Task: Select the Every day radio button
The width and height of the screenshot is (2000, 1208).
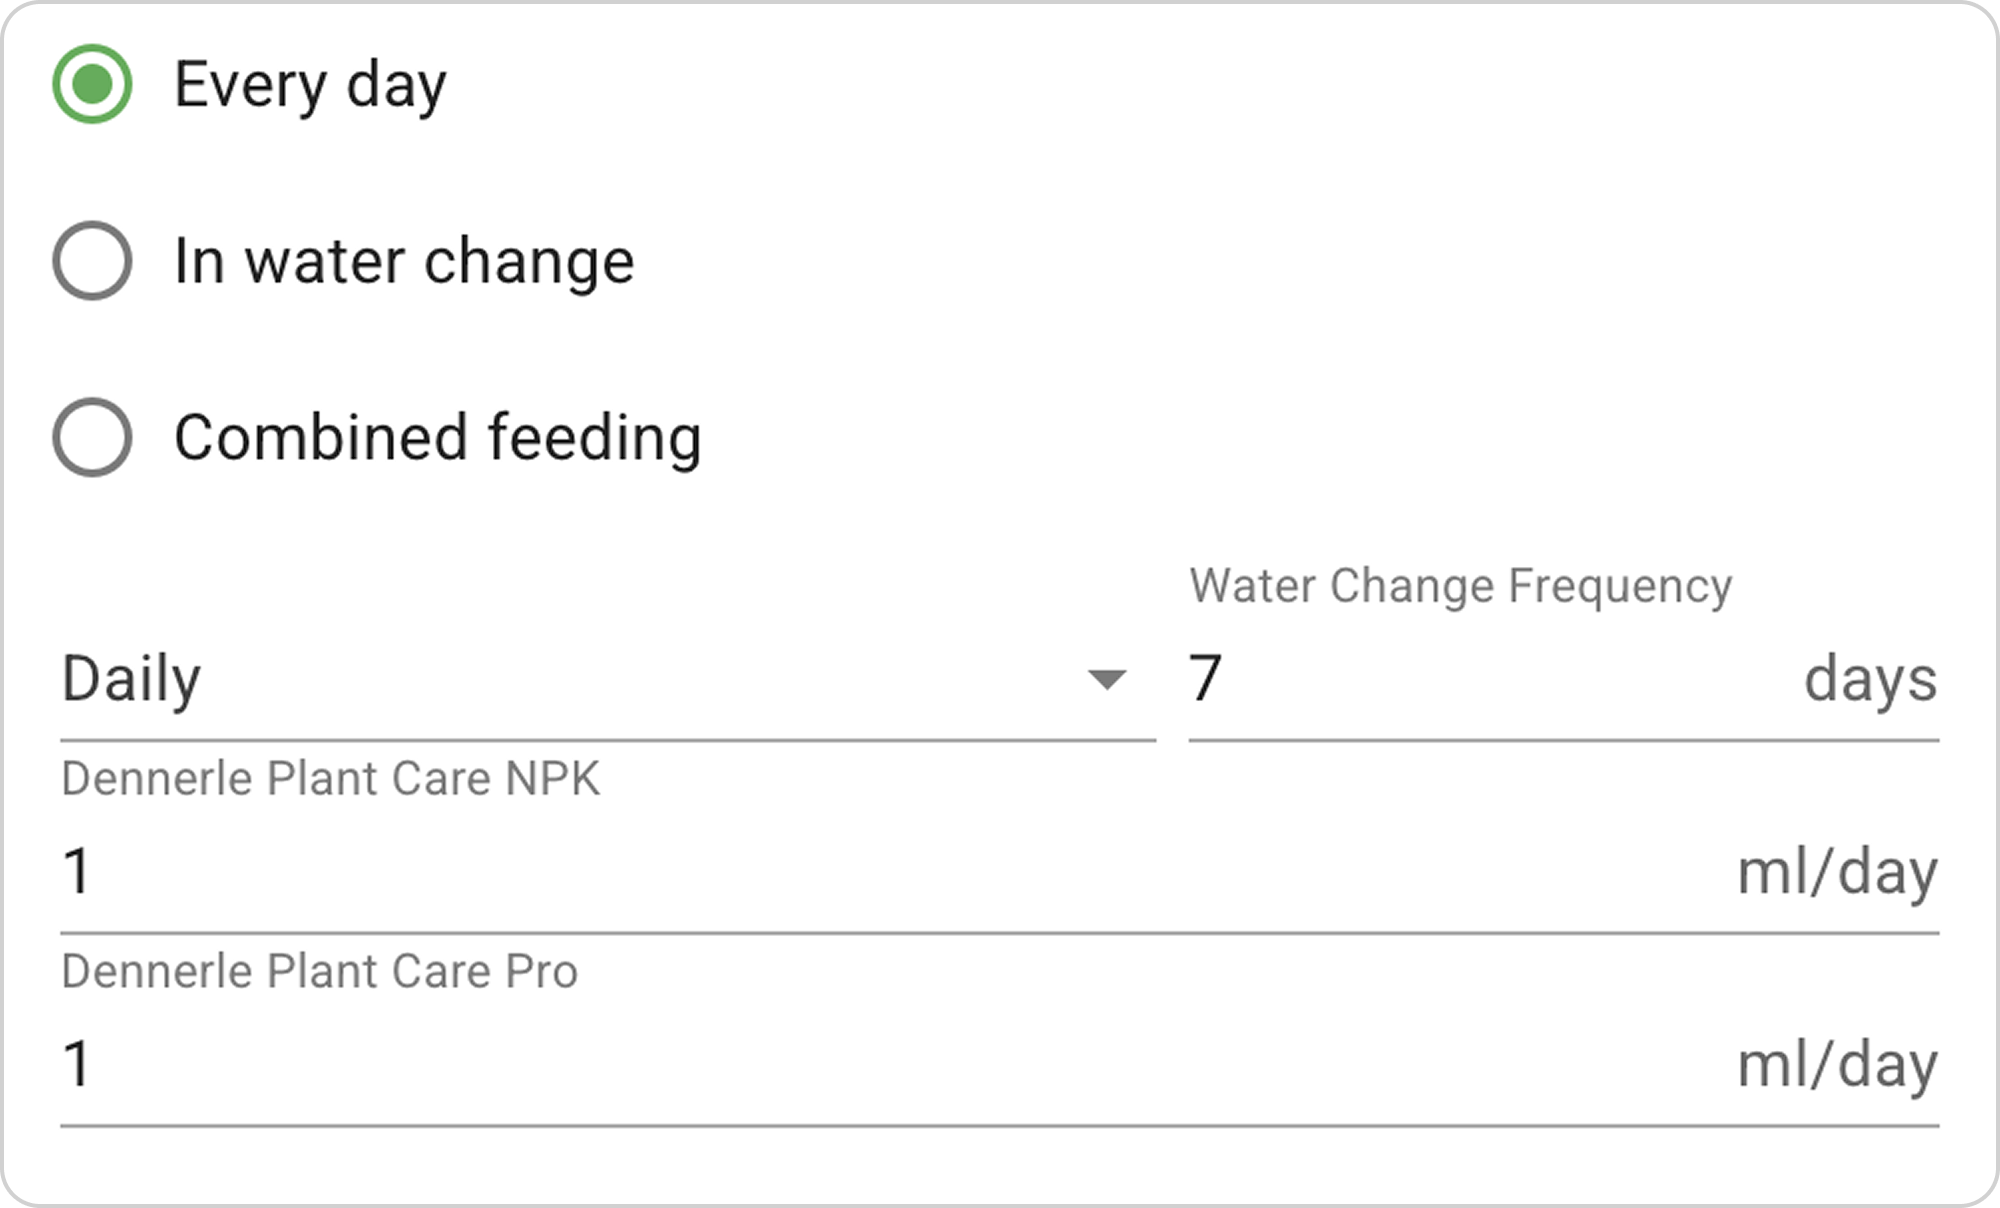Action: coord(92,84)
